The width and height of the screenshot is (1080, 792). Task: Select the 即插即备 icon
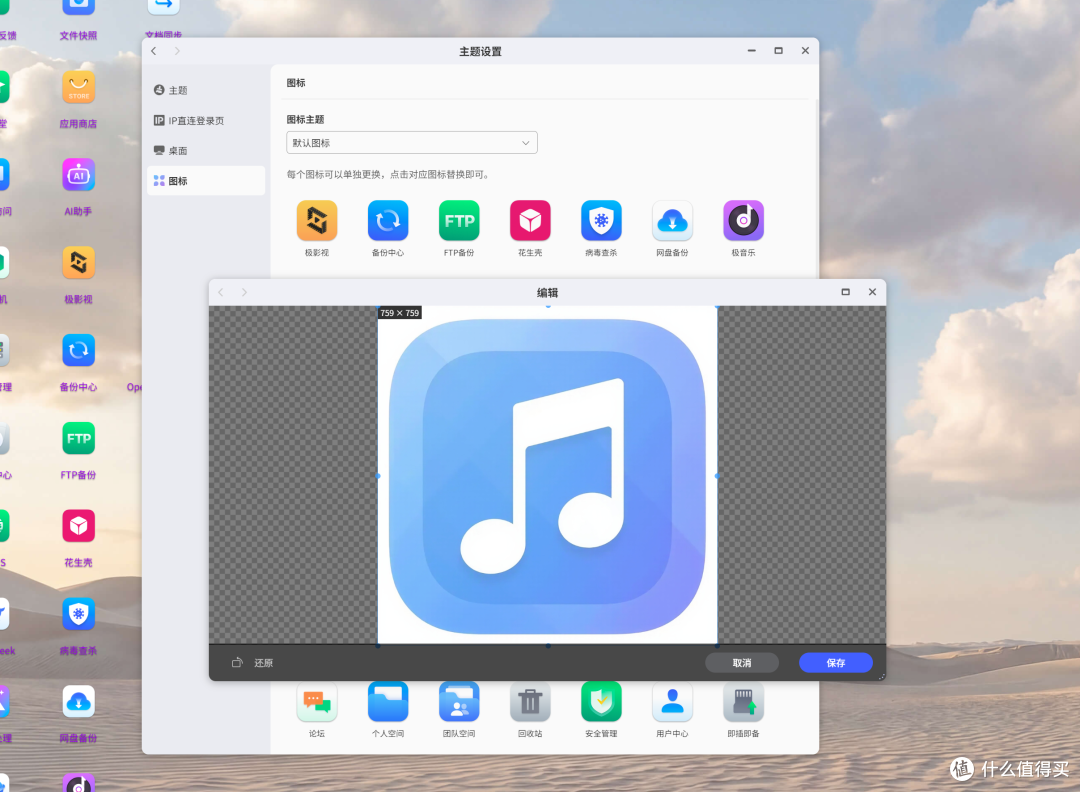pos(743,702)
